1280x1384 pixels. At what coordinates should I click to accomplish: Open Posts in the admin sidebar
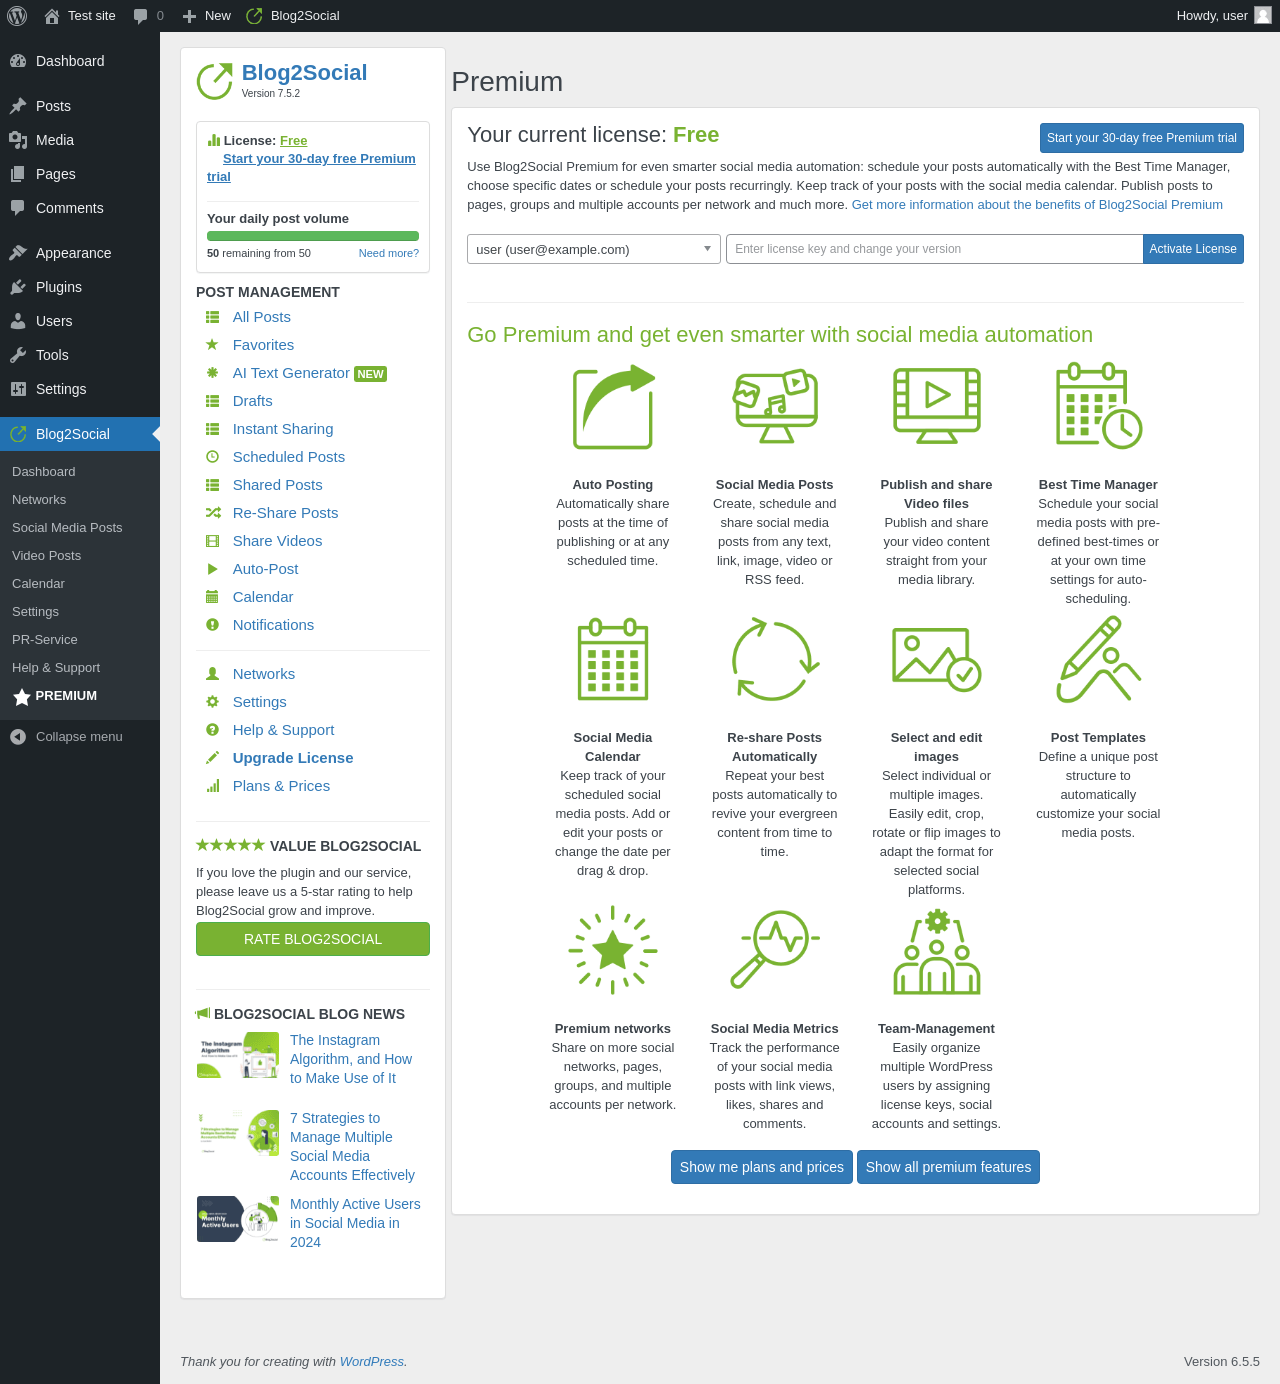click(80, 106)
